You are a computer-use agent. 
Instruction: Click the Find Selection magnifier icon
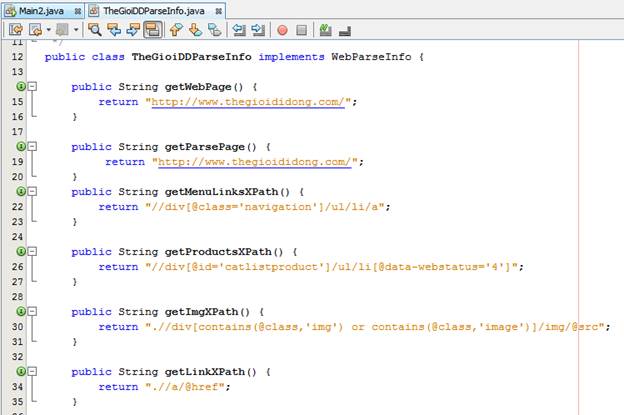[95, 30]
